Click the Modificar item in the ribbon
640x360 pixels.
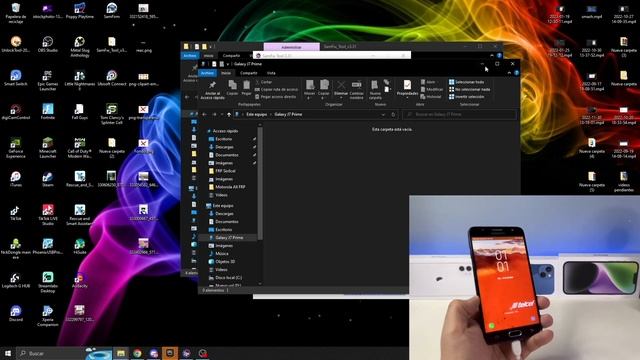click(431, 89)
